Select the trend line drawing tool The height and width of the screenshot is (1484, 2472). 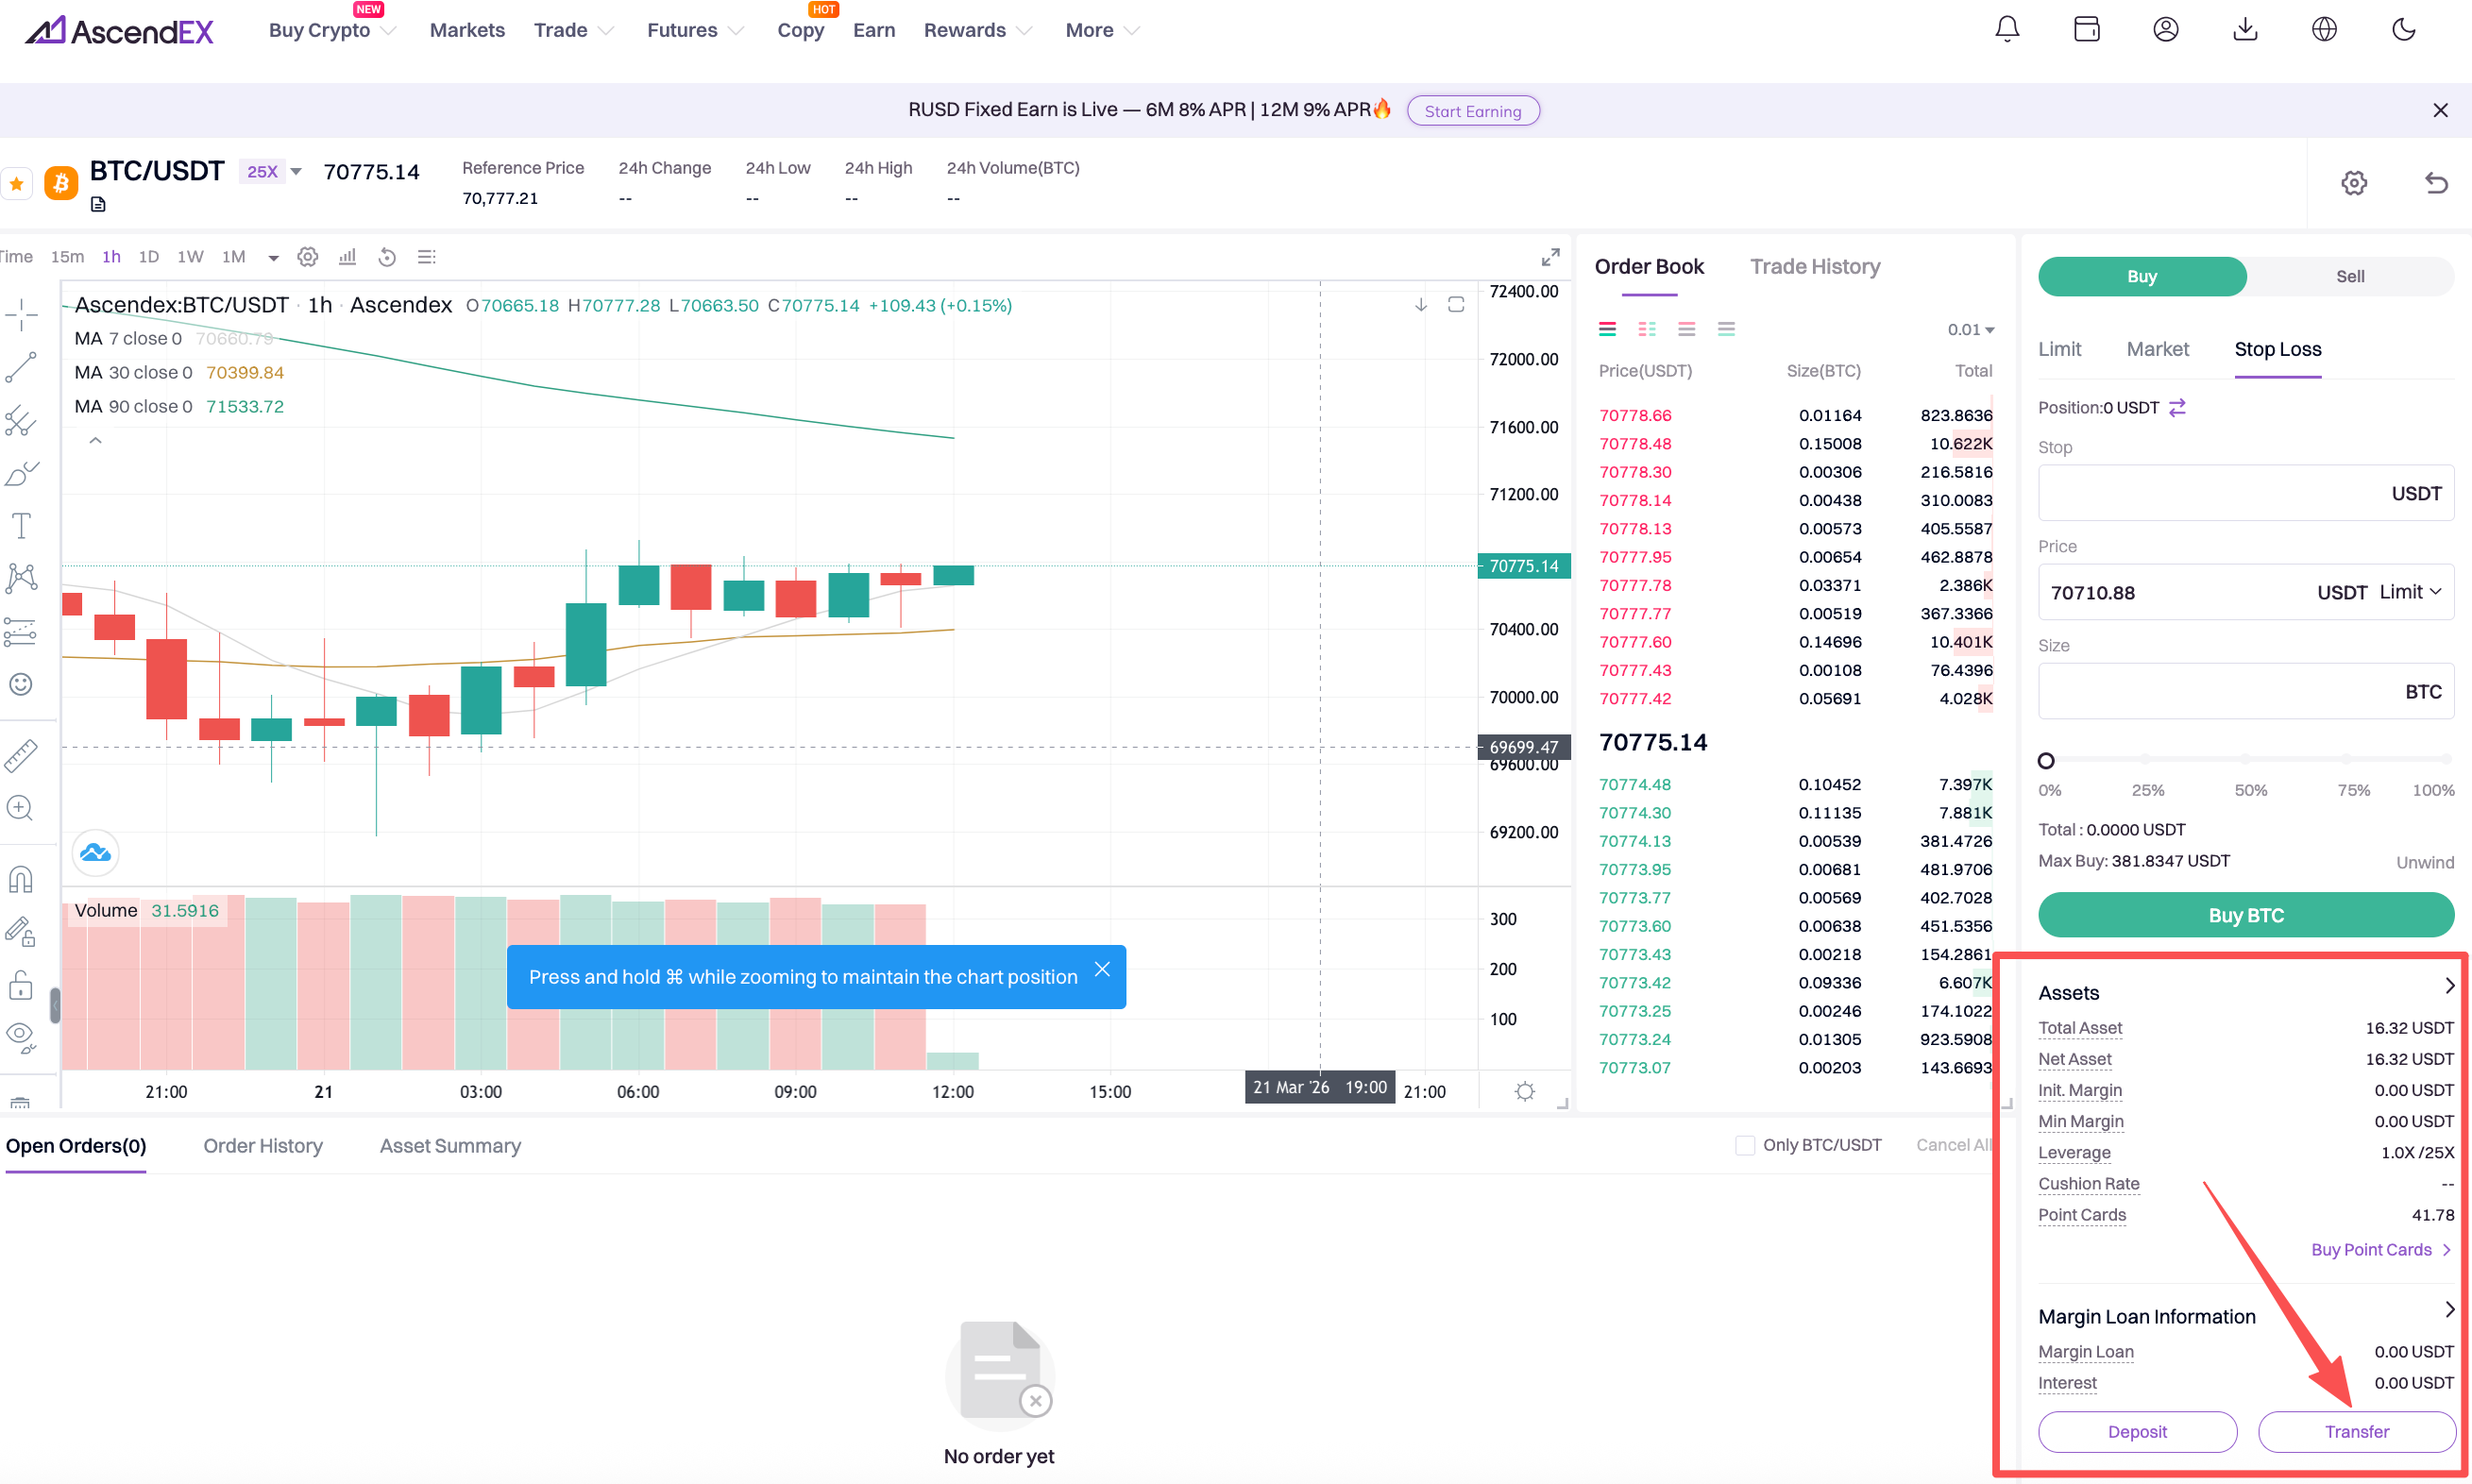21,367
